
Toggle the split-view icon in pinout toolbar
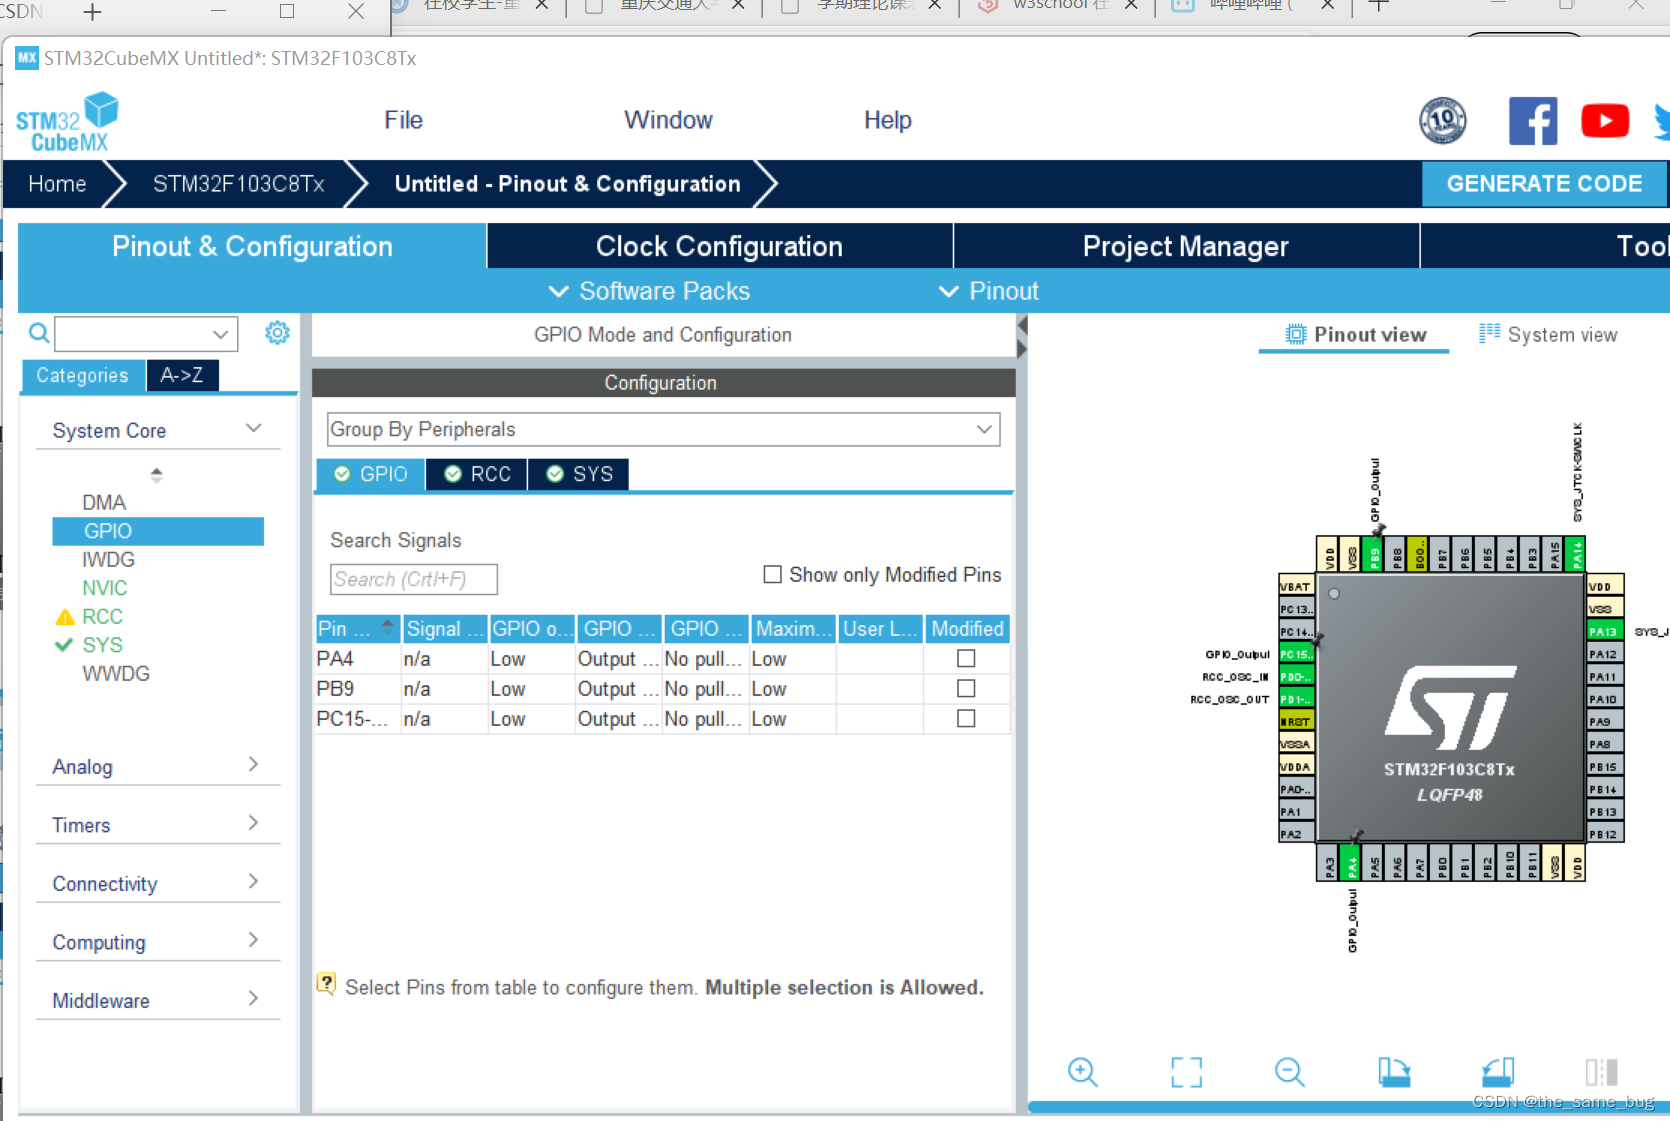point(1601,1072)
